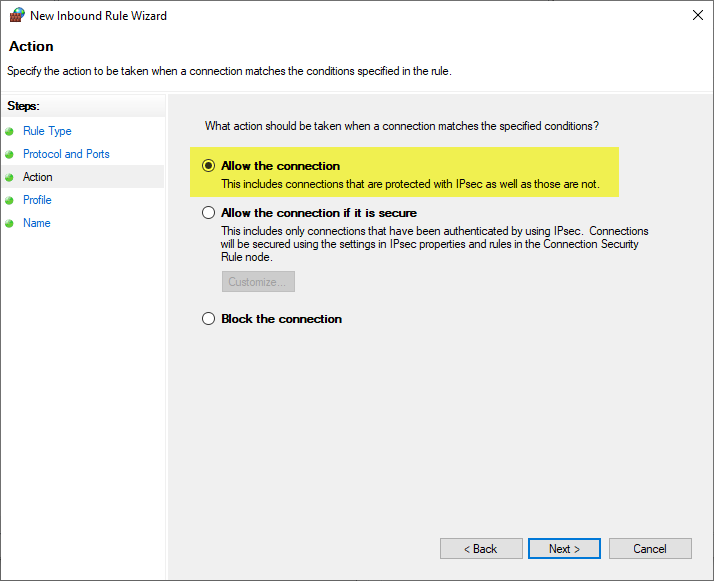Proceed by clicking Next
The width and height of the screenshot is (714, 581).
pyautogui.click(x=565, y=549)
